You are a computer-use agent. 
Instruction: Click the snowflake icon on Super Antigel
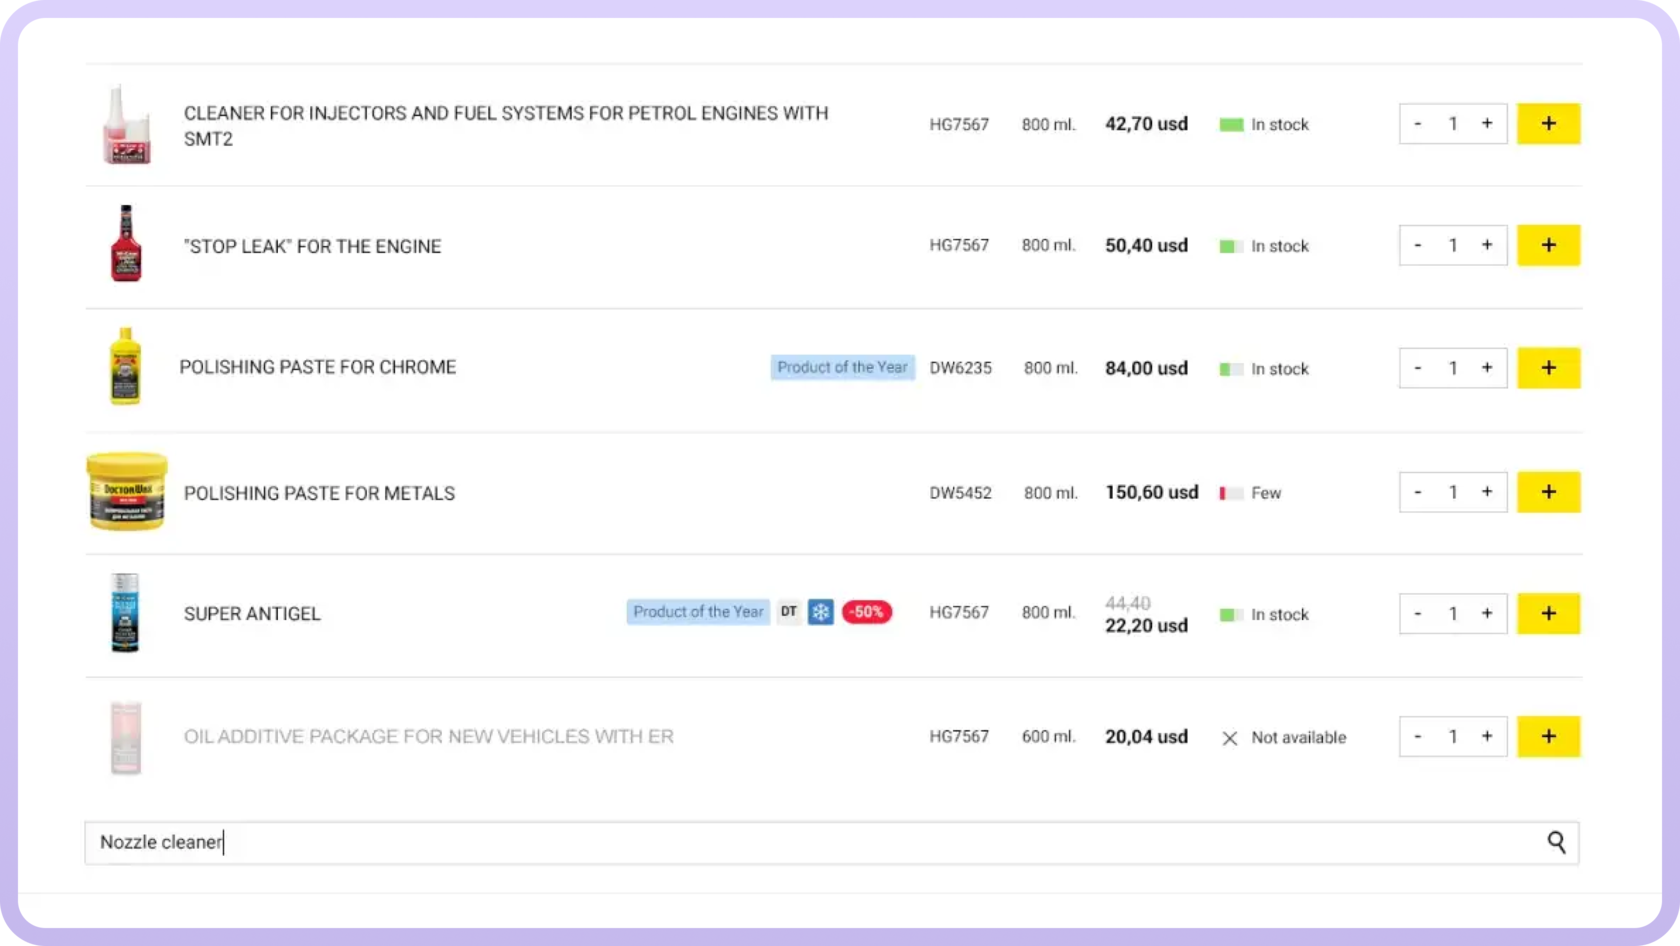coord(821,612)
